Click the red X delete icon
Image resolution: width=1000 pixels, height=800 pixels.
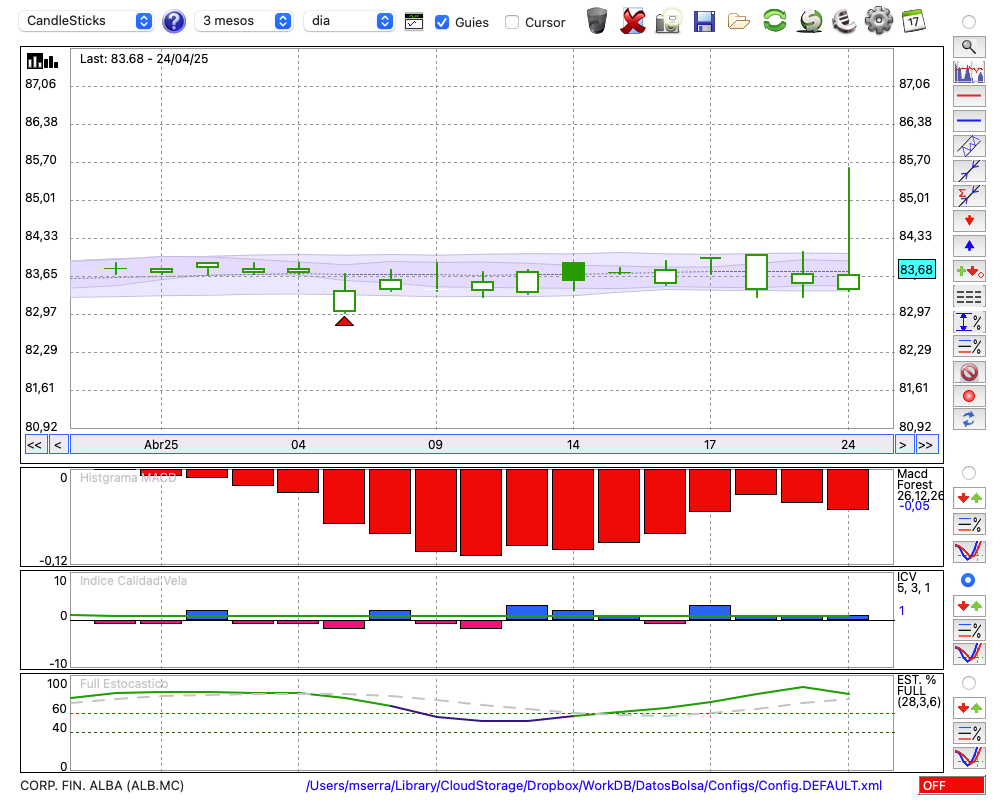pos(633,21)
